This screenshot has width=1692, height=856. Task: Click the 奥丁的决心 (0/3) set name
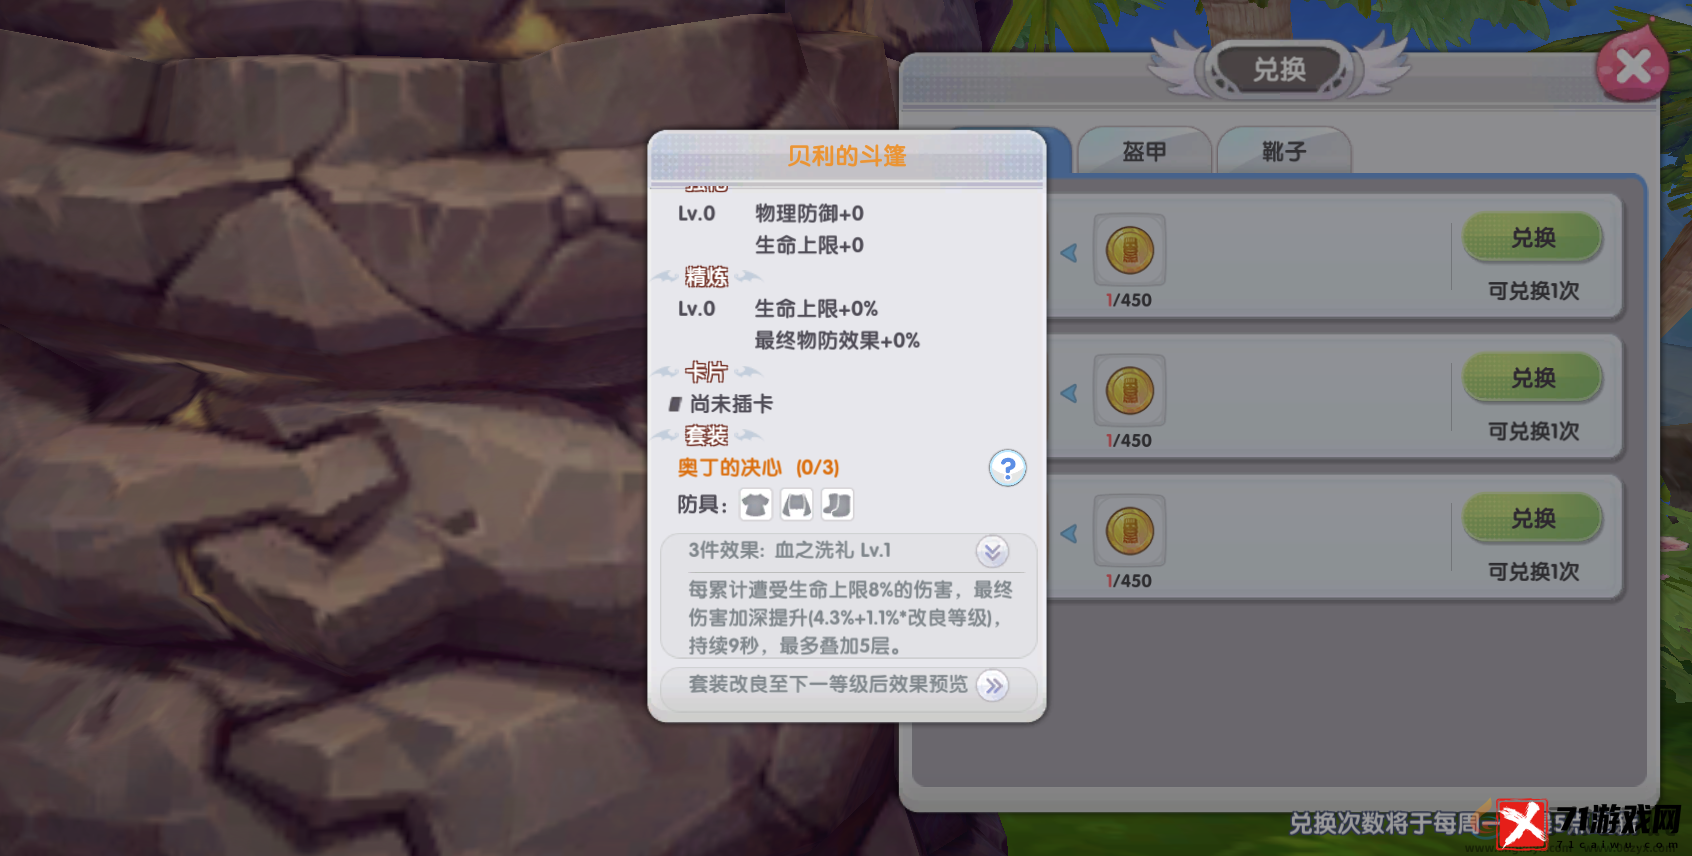coord(758,467)
